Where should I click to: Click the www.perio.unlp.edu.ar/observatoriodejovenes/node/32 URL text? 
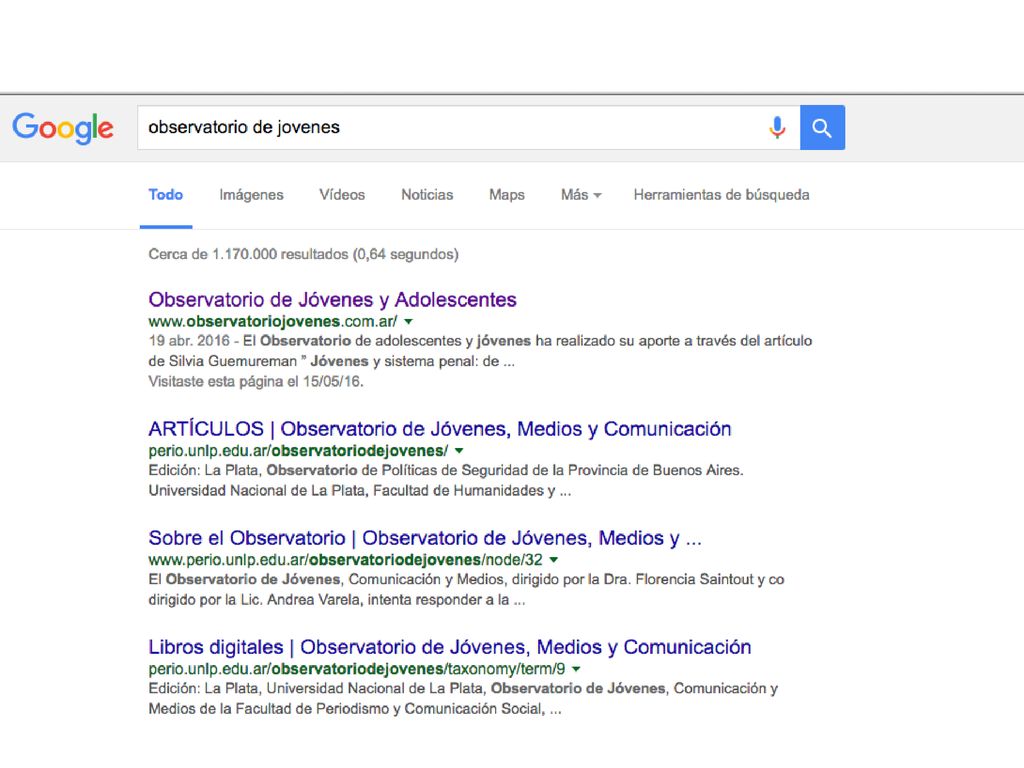coord(345,560)
